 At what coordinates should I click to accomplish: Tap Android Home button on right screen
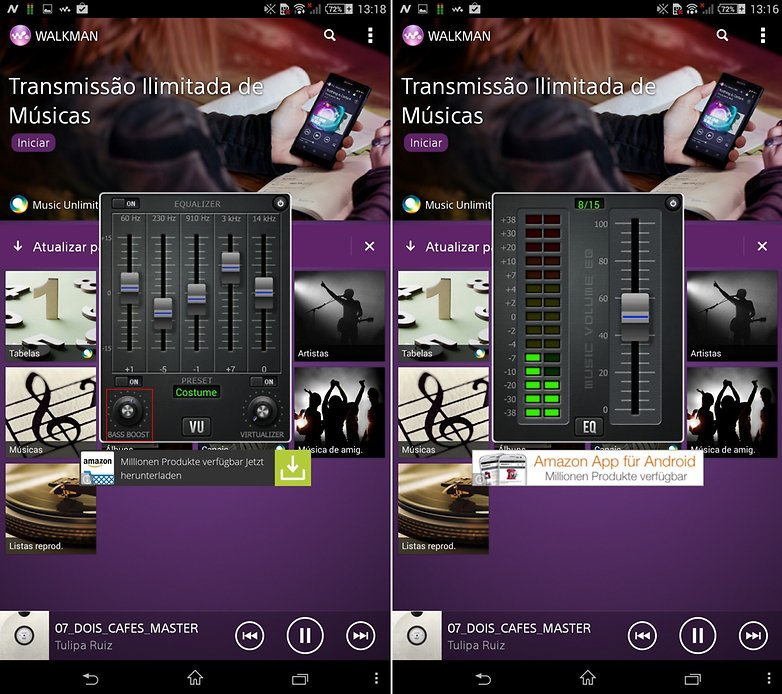point(587,678)
